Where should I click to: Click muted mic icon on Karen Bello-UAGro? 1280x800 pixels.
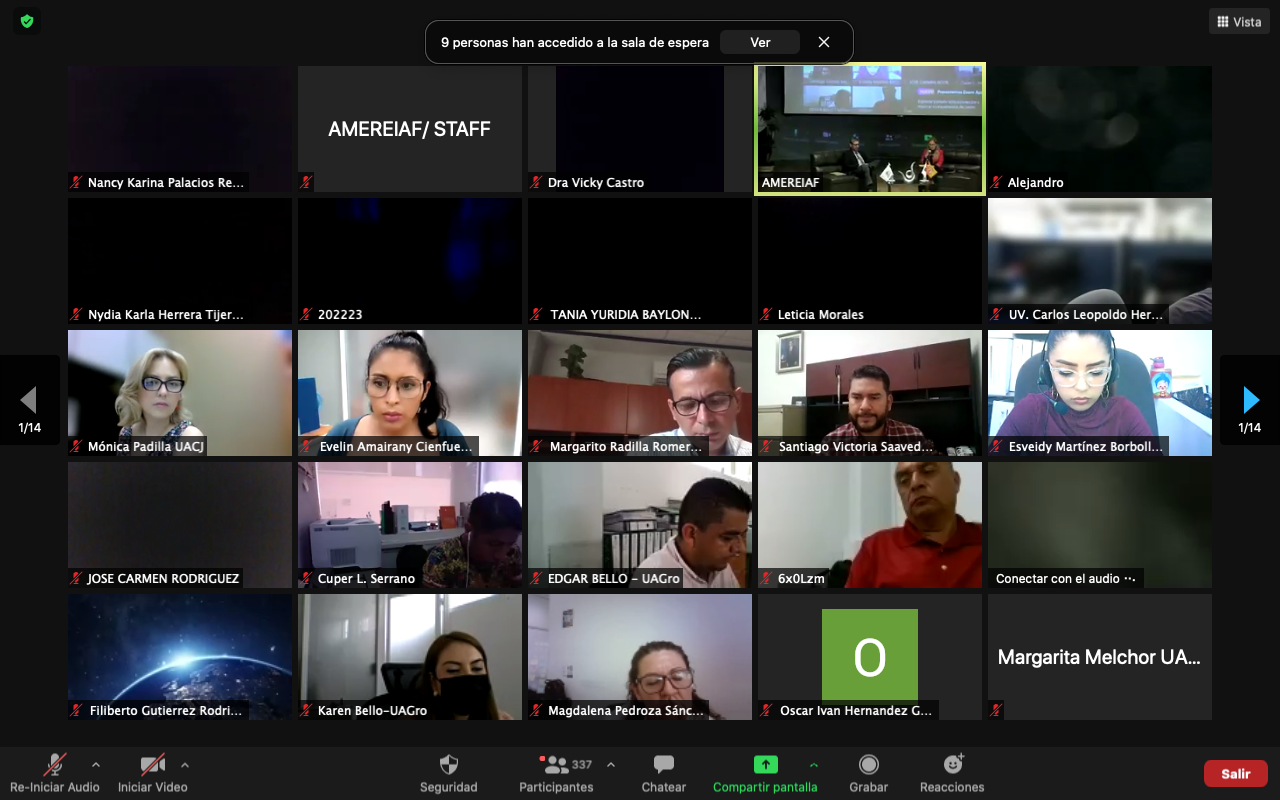(x=306, y=711)
